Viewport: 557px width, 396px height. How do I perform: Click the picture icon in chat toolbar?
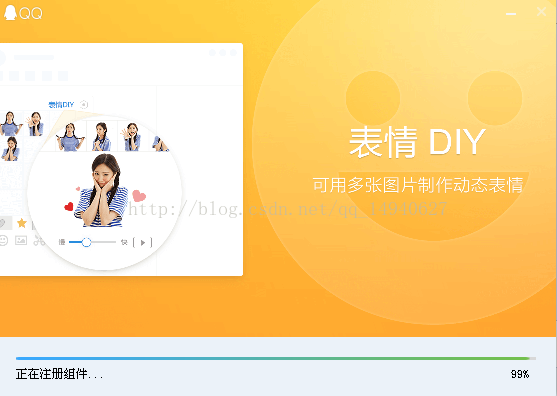click(21, 240)
